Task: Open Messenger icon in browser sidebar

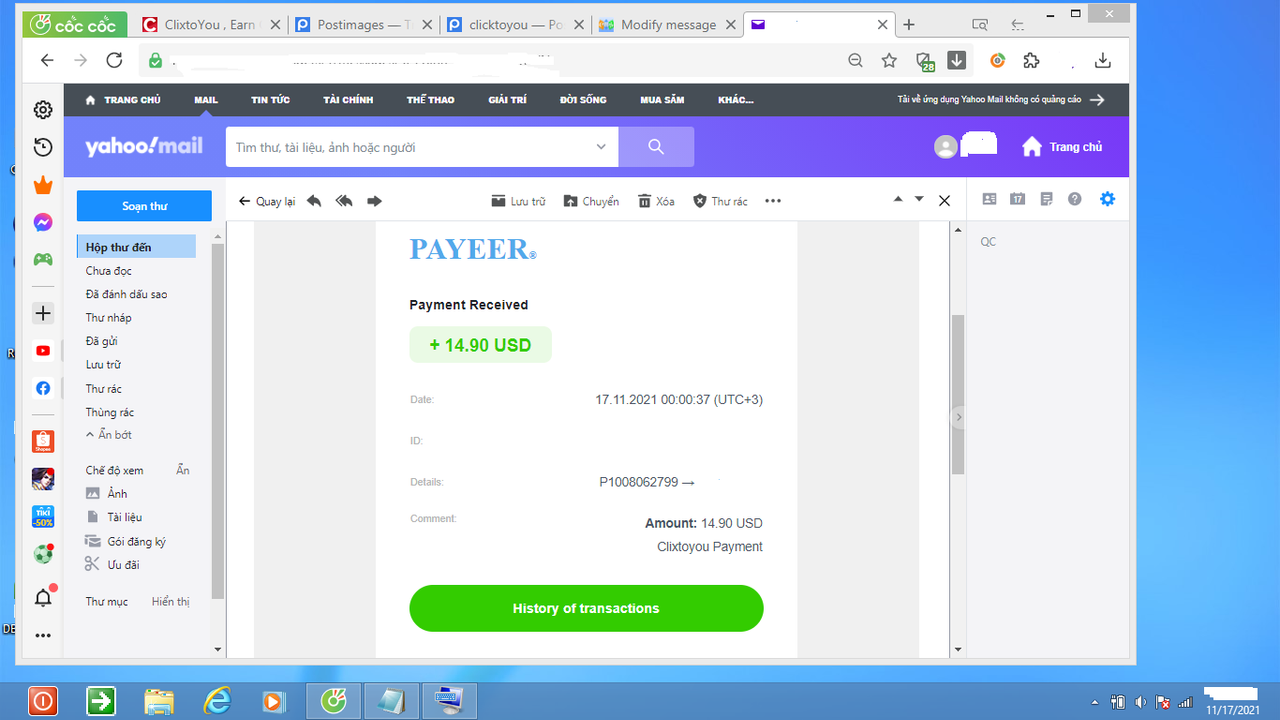Action: pos(43,223)
